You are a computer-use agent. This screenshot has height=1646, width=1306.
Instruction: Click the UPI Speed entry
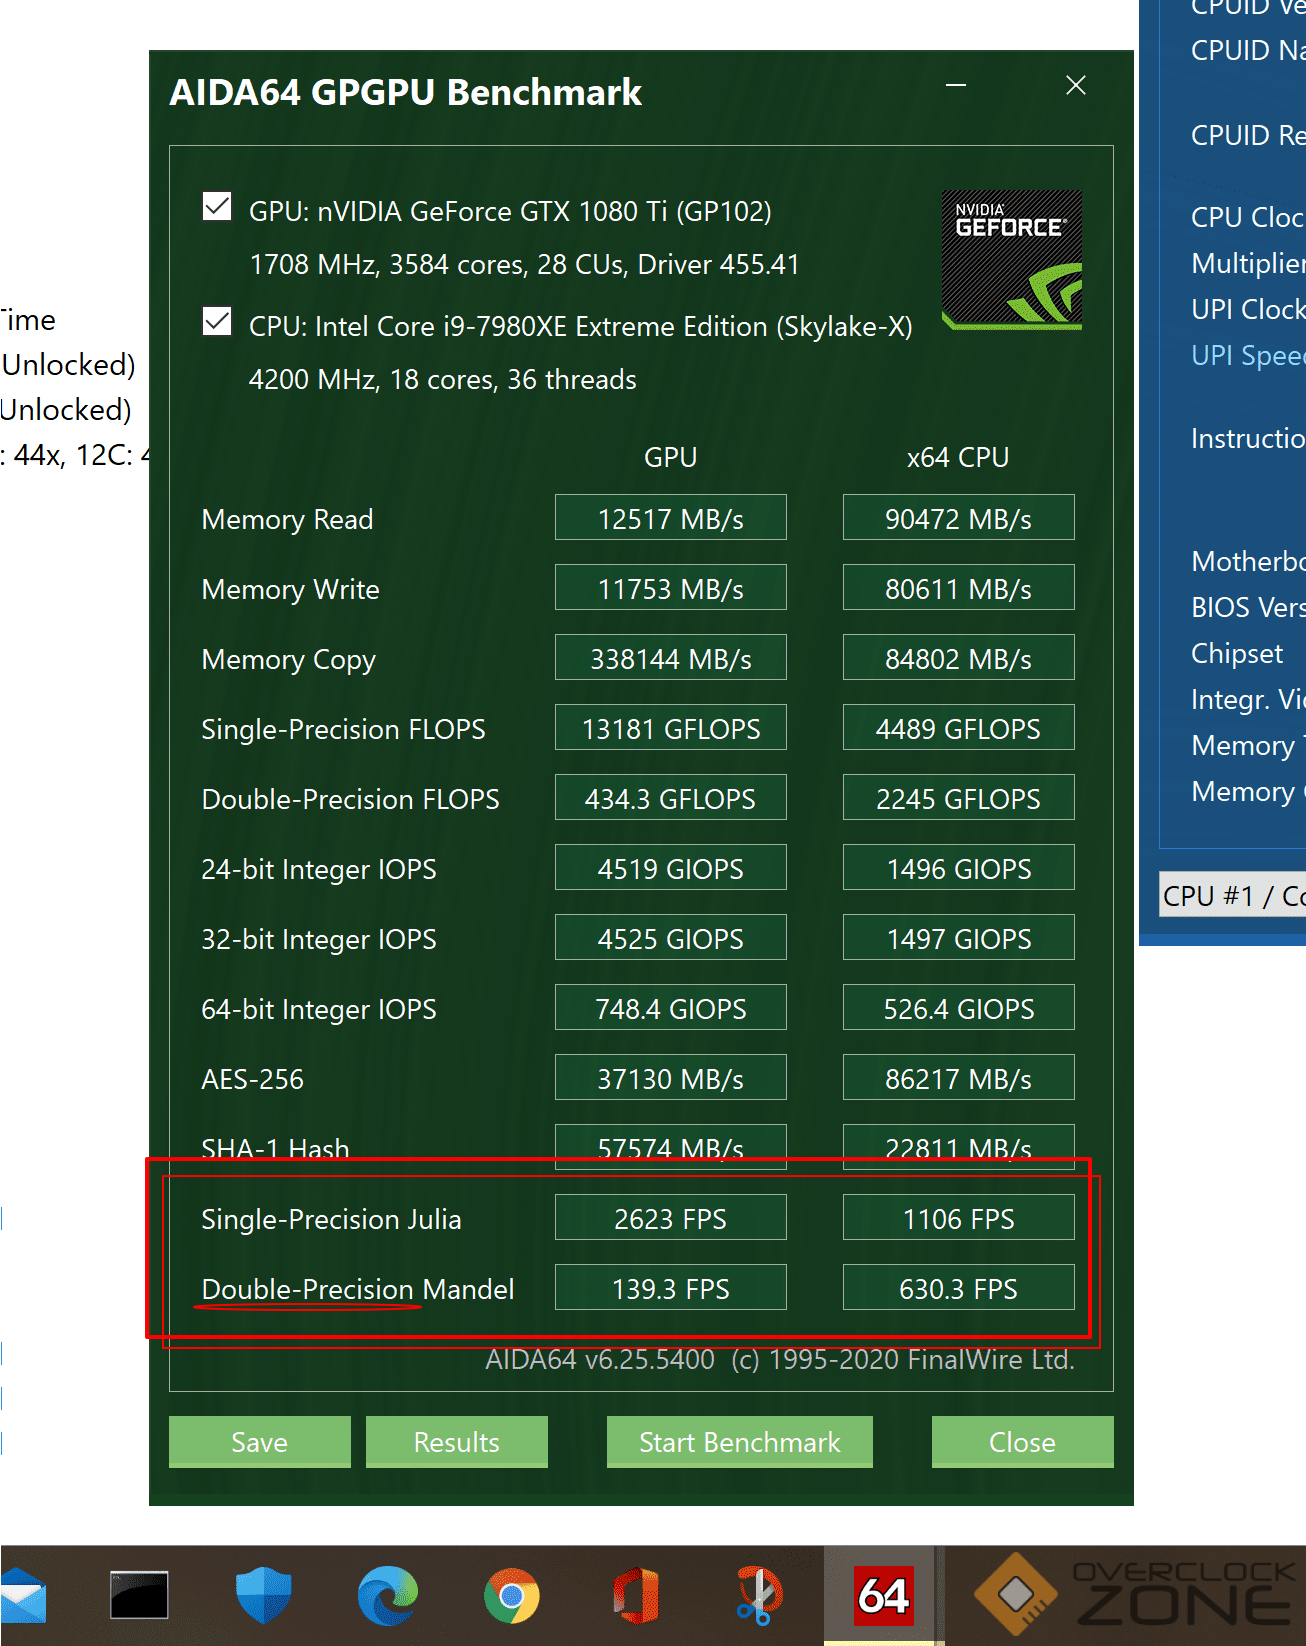(x=1247, y=355)
